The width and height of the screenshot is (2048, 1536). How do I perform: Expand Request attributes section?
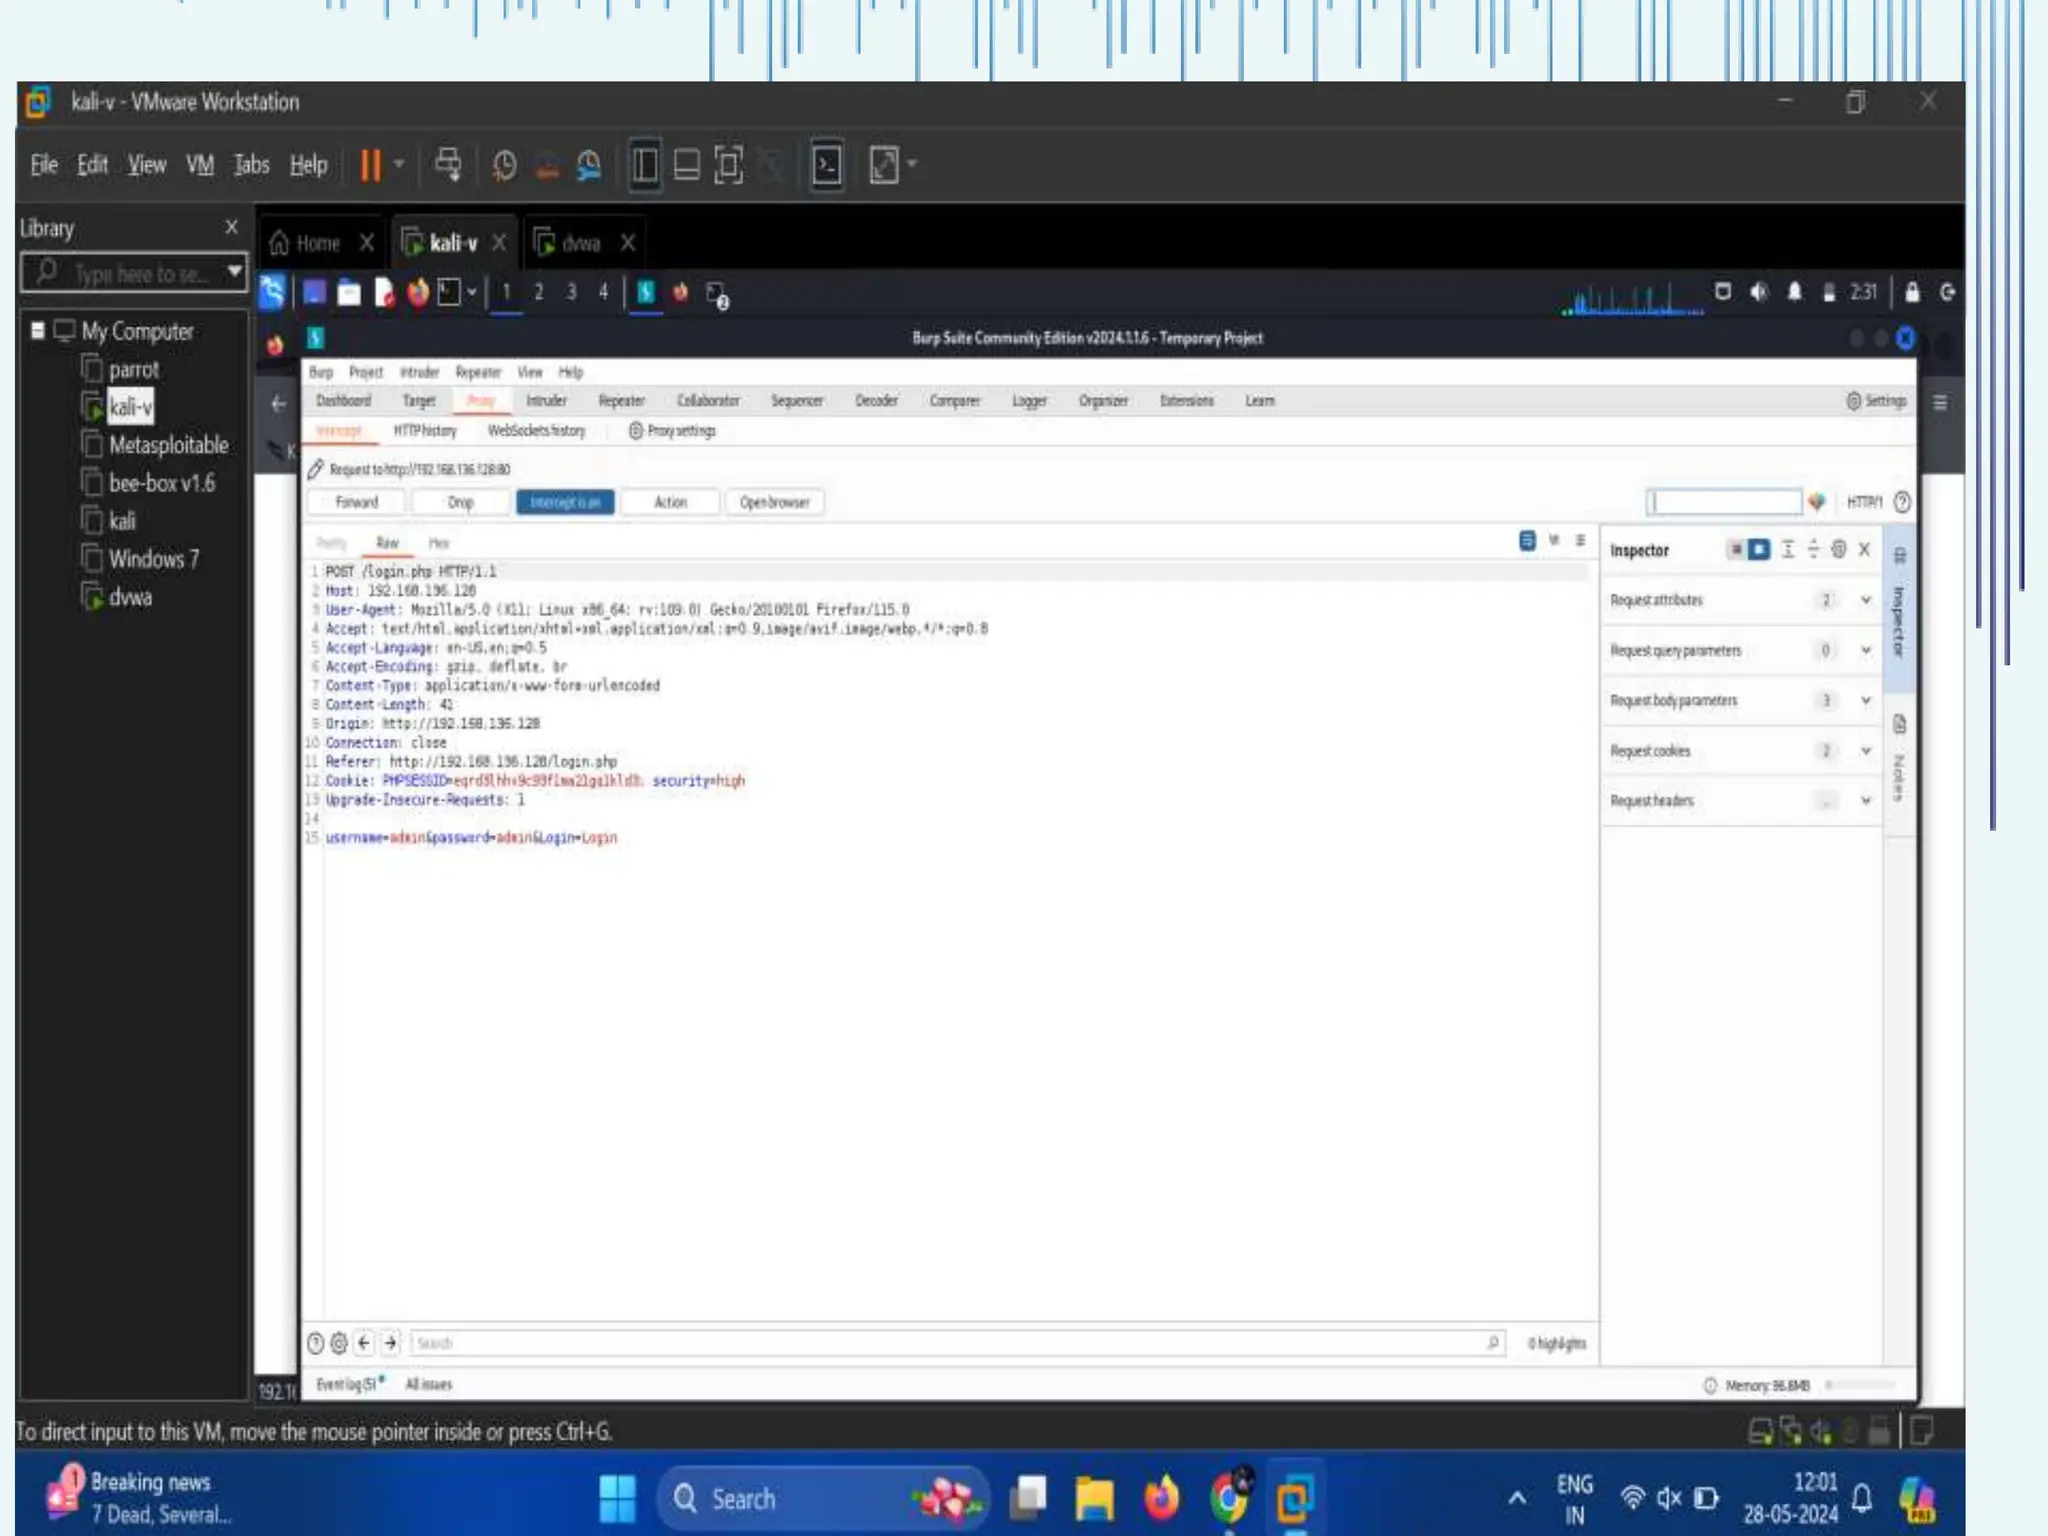pos(1865,600)
